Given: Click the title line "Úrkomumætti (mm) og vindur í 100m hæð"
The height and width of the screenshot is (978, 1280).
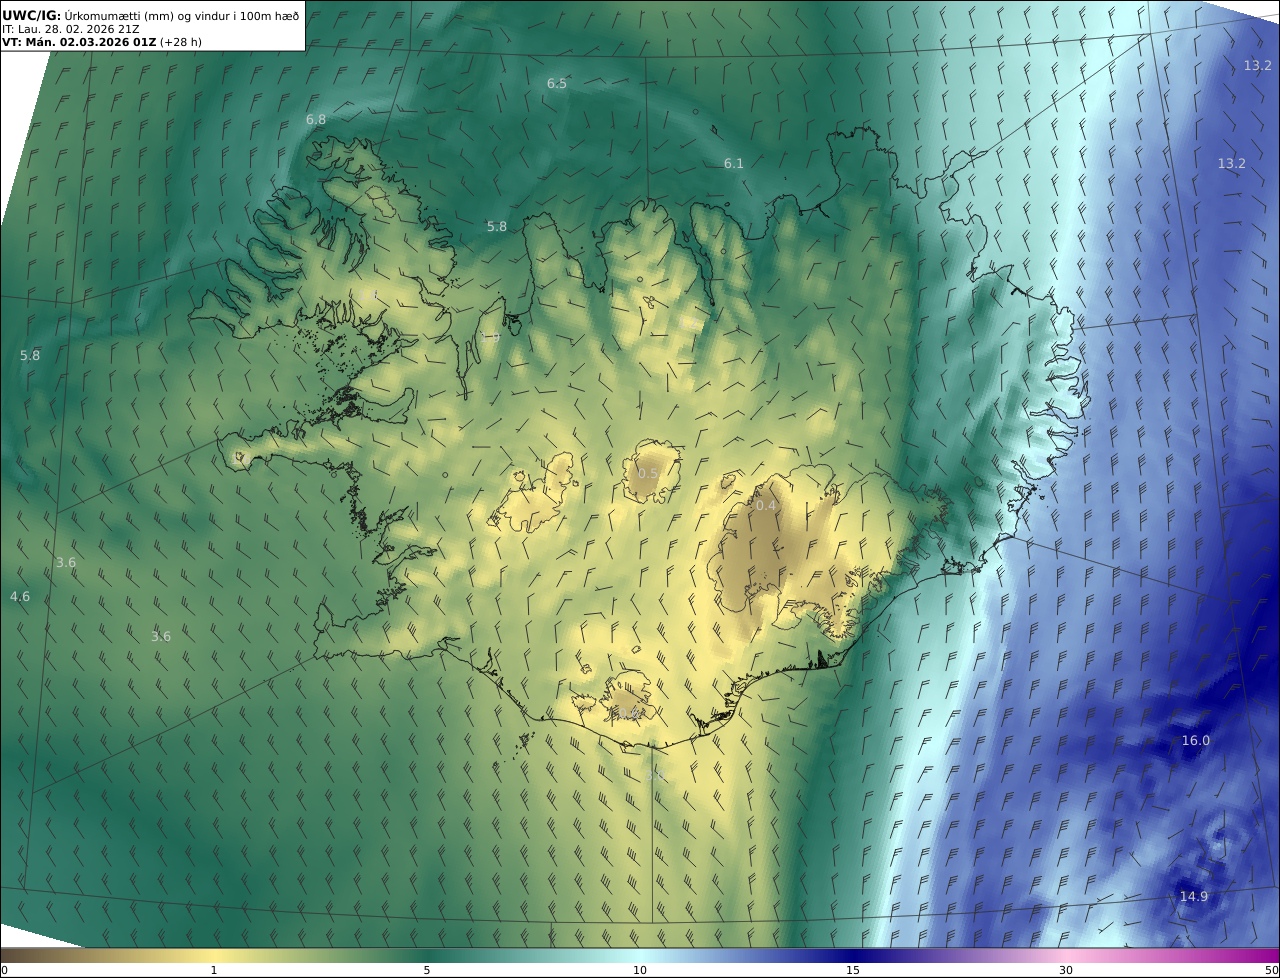Looking at the screenshot, I should coord(182,15).
